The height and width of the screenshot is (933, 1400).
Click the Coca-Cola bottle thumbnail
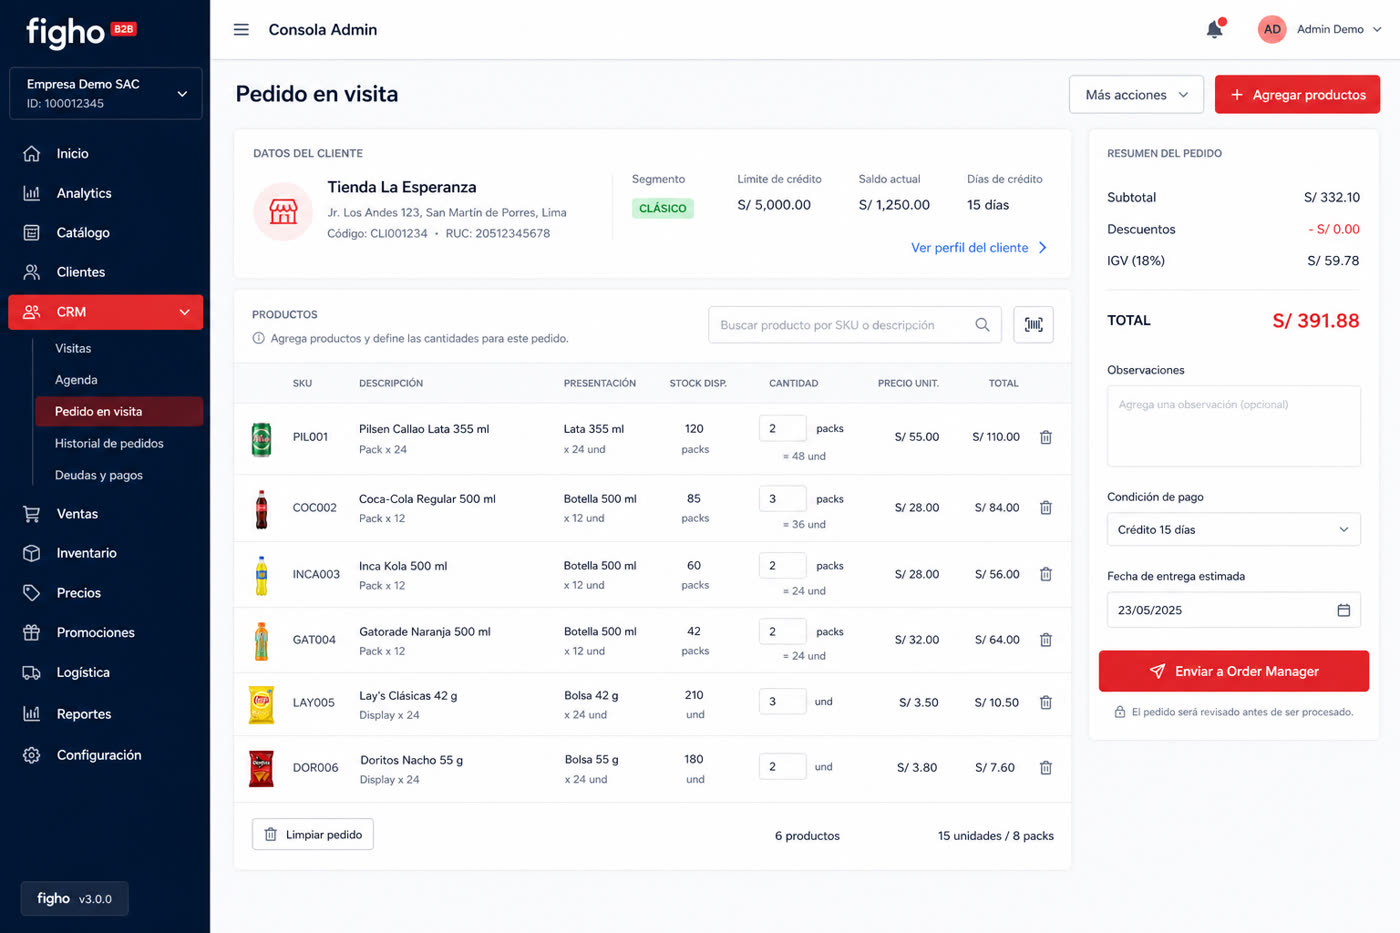tap(261, 509)
